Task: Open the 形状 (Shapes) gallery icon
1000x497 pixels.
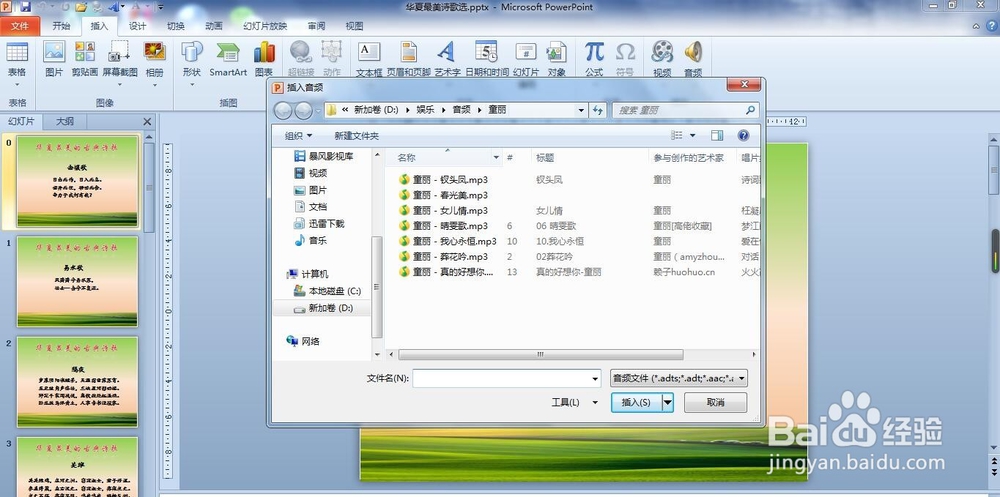Action: [x=191, y=52]
